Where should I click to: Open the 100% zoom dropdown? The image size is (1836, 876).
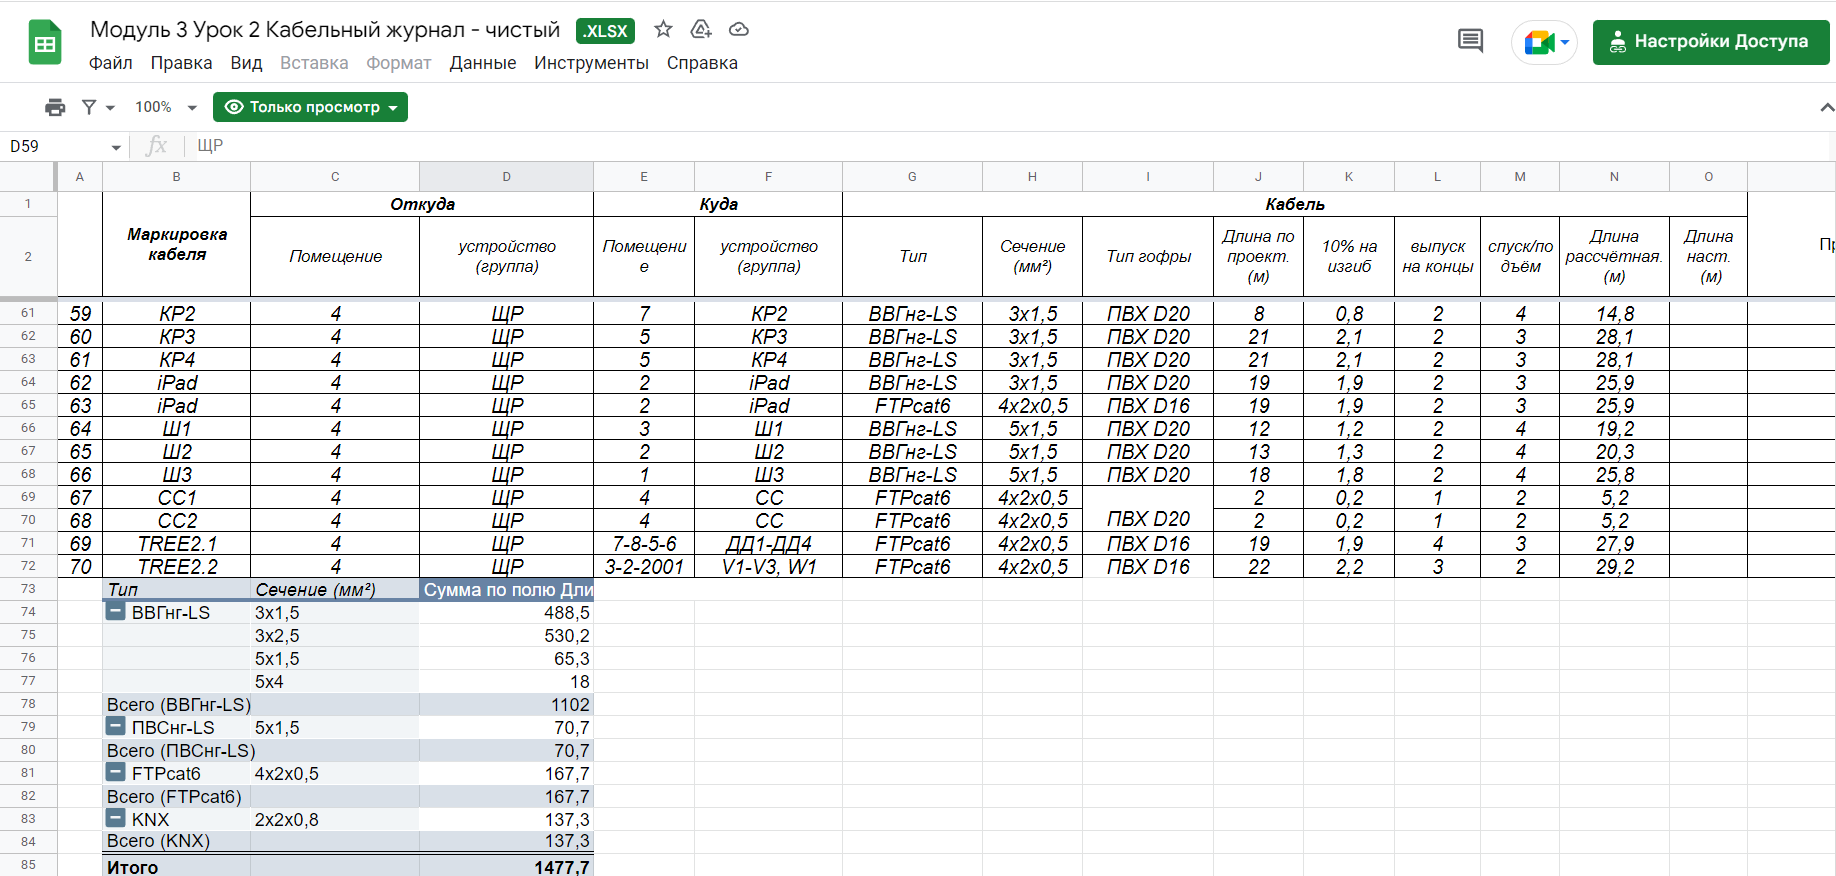click(165, 107)
